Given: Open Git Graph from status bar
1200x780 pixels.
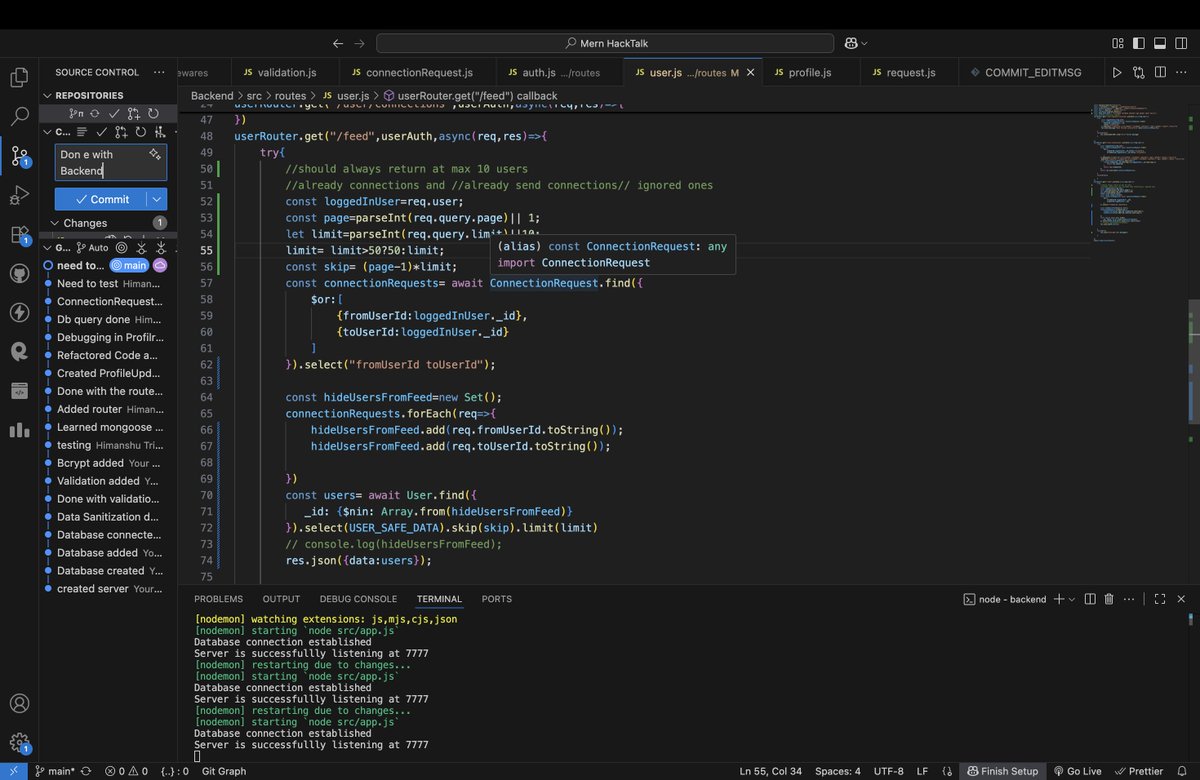Looking at the screenshot, I should coord(224,771).
